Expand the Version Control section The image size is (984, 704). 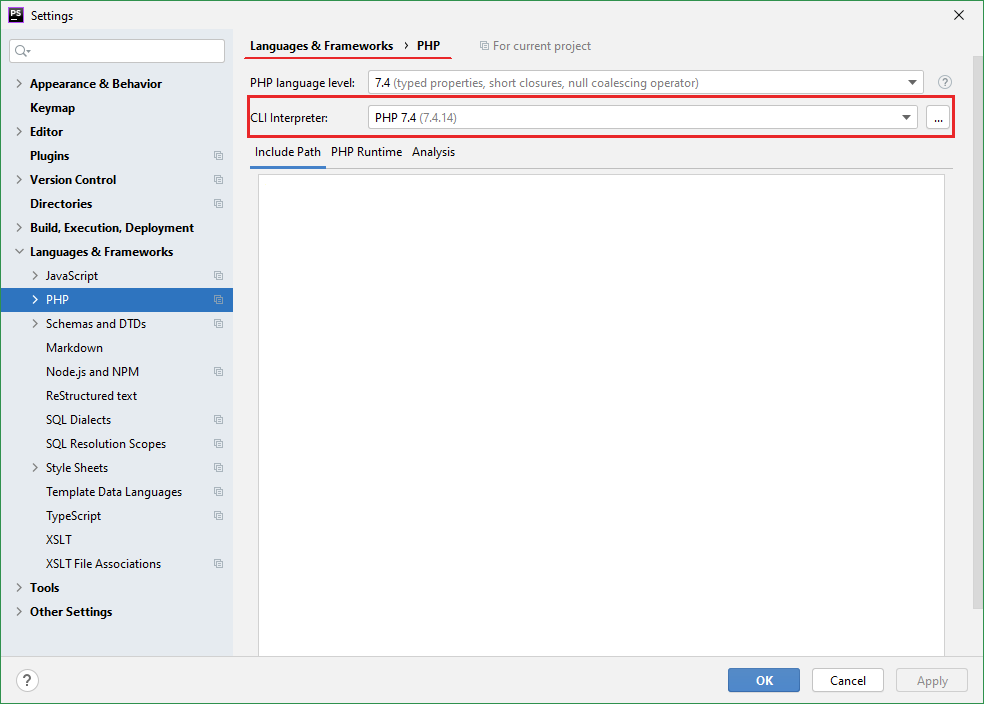tap(19, 179)
